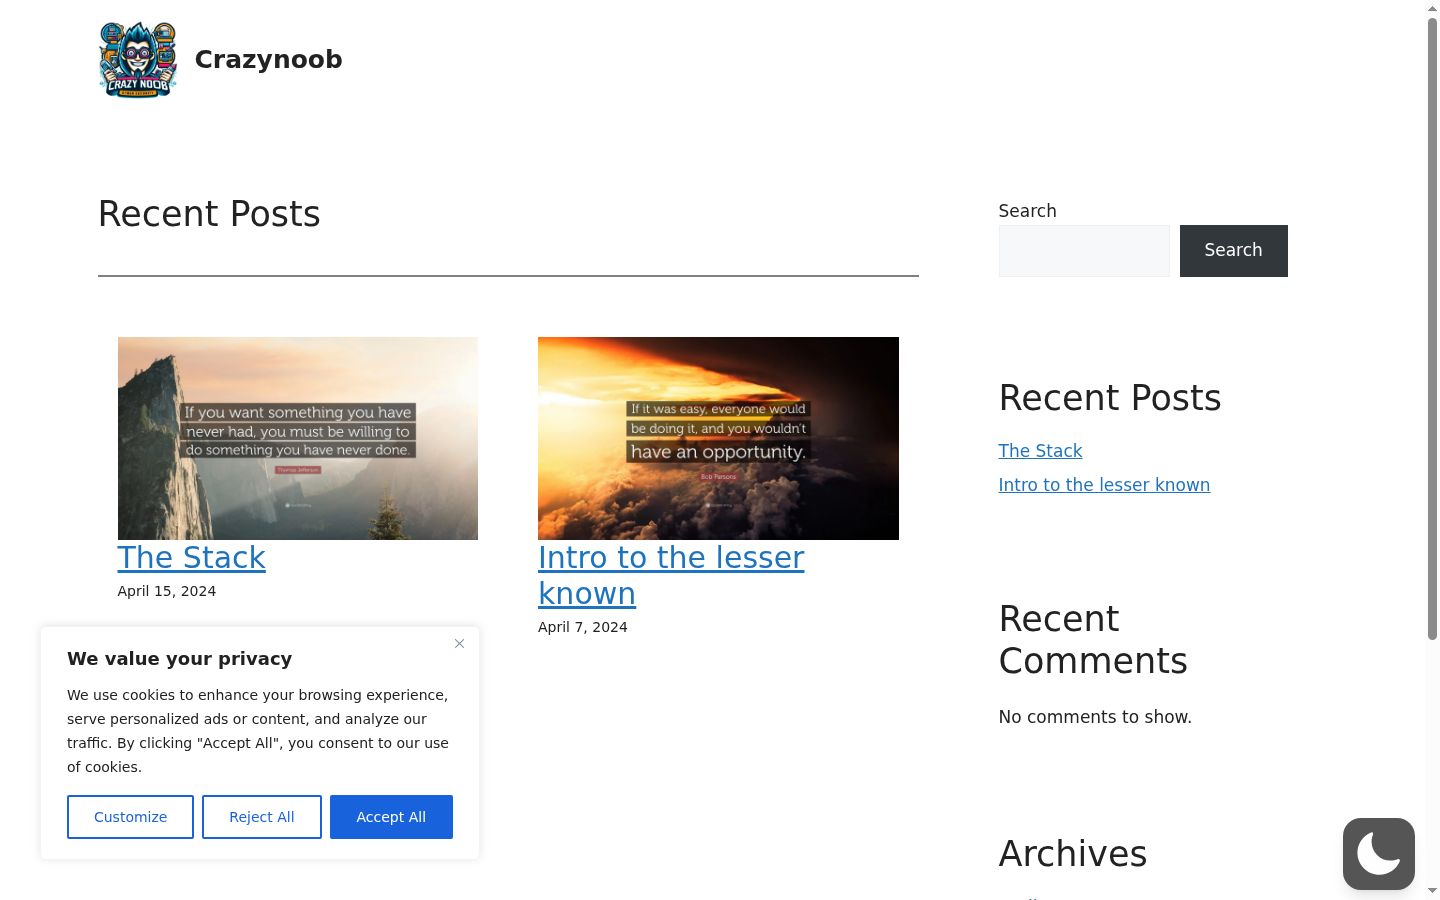Click Reject All cookies button

coord(262,817)
